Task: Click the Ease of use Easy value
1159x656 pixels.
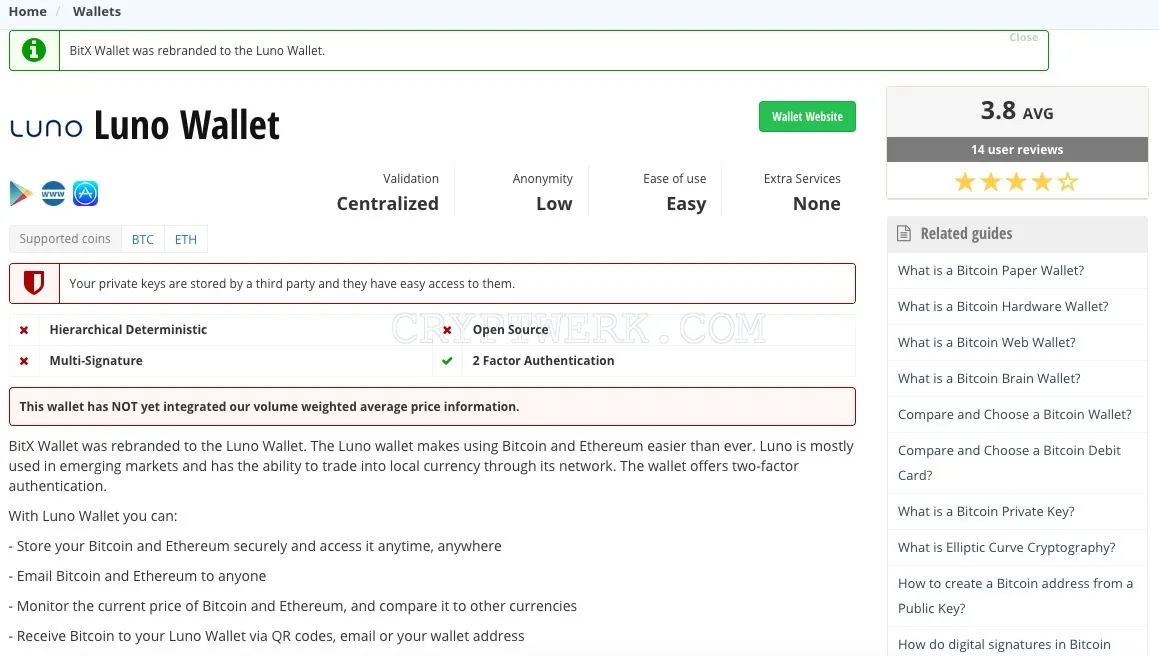Action: (x=686, y=203)
